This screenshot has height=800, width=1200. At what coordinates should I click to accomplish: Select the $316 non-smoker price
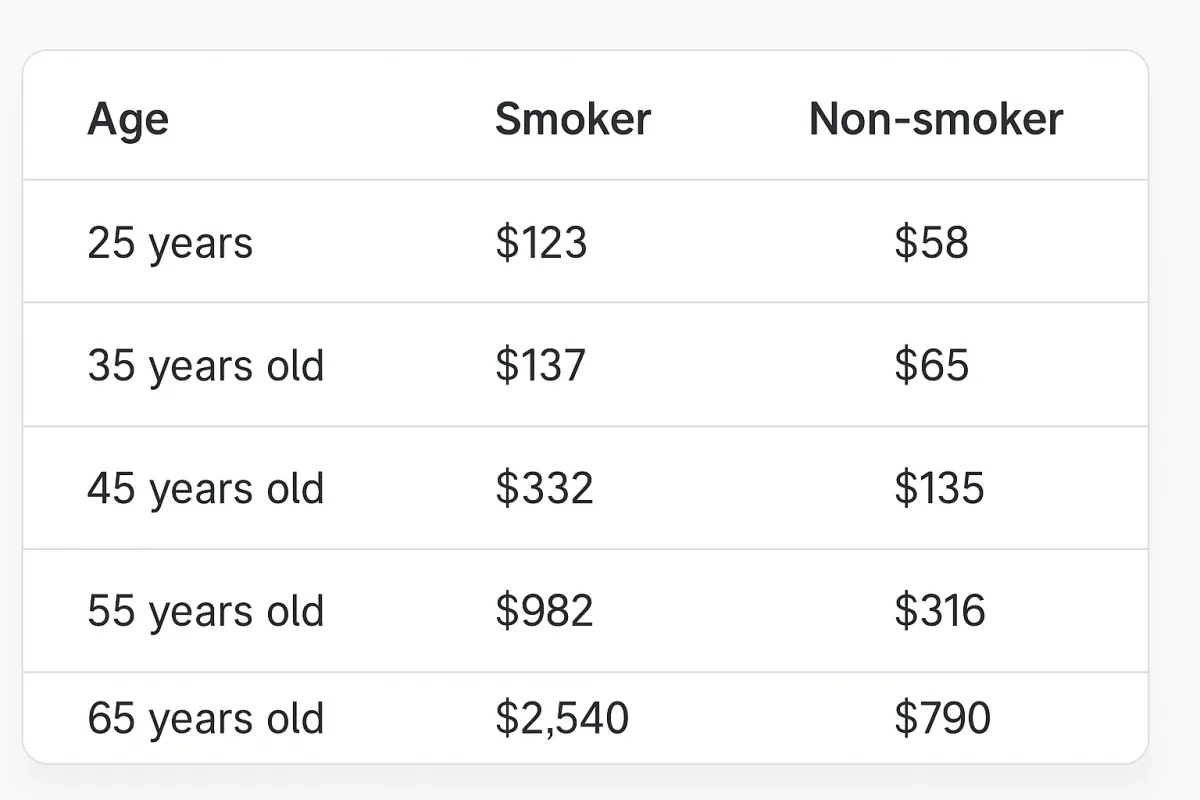click(x=939, y=611)
